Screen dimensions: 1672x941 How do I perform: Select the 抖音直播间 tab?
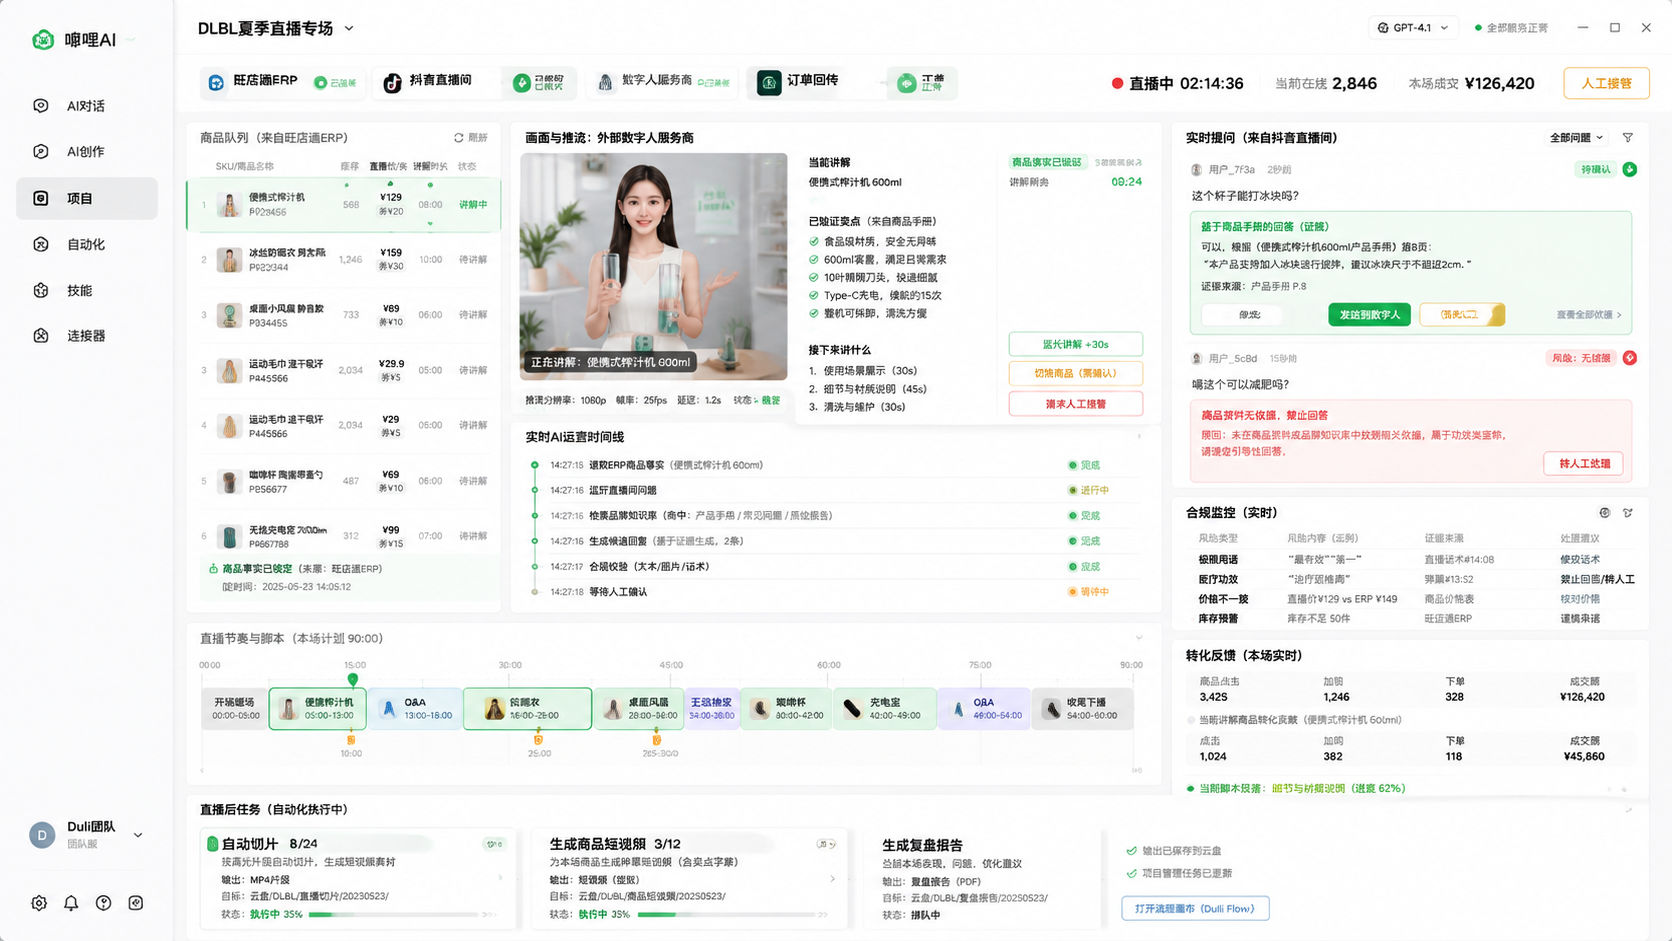pos(474,82)
